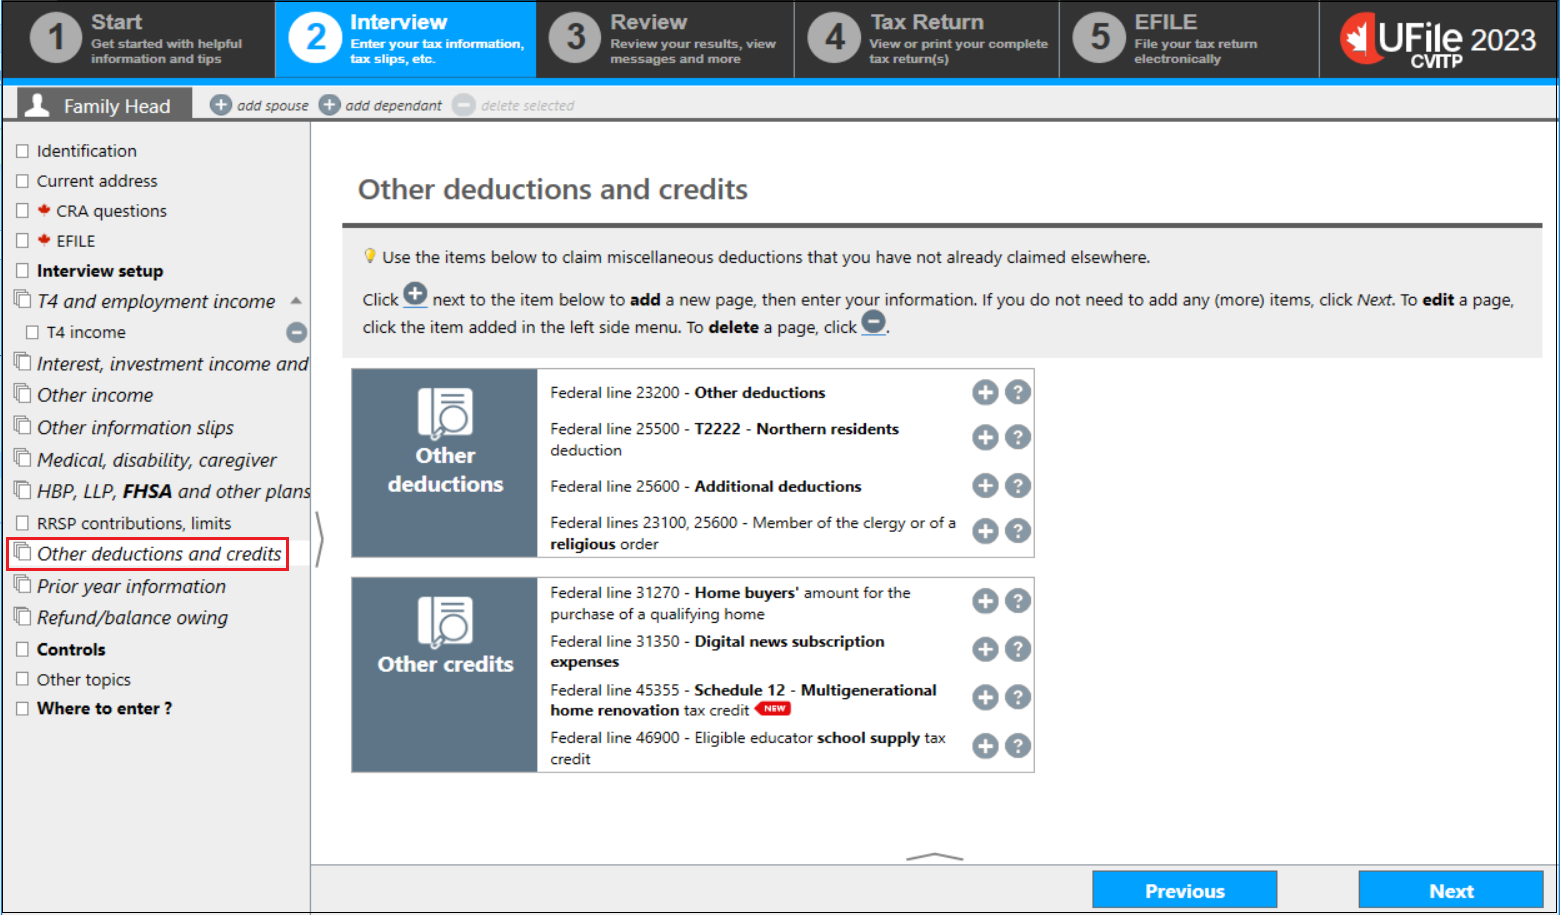Open Medical, disability, caregiver group
The image size is (1560, 915).
[x=156, y=460]
